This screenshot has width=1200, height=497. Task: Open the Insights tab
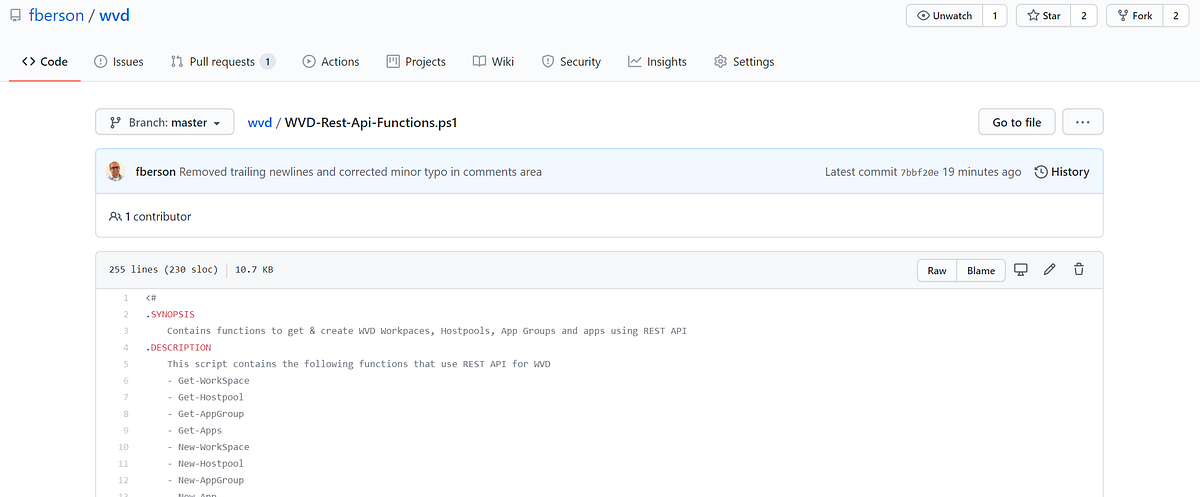click(x=657, y=61)
